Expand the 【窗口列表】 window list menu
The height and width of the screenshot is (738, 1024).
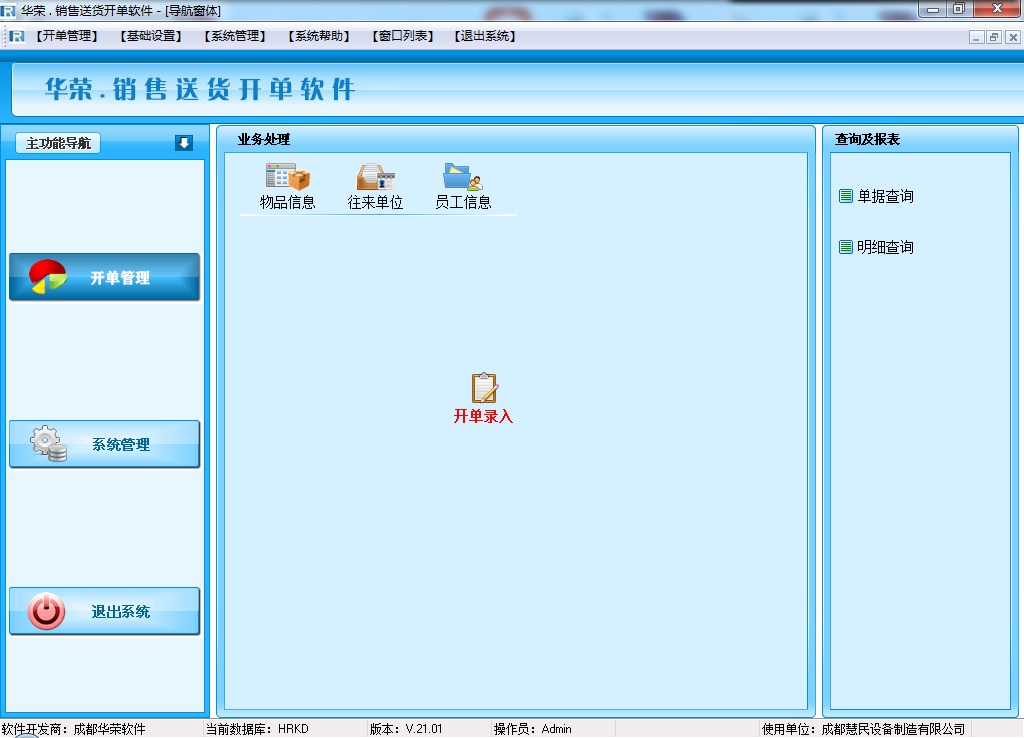coord(402,36)
